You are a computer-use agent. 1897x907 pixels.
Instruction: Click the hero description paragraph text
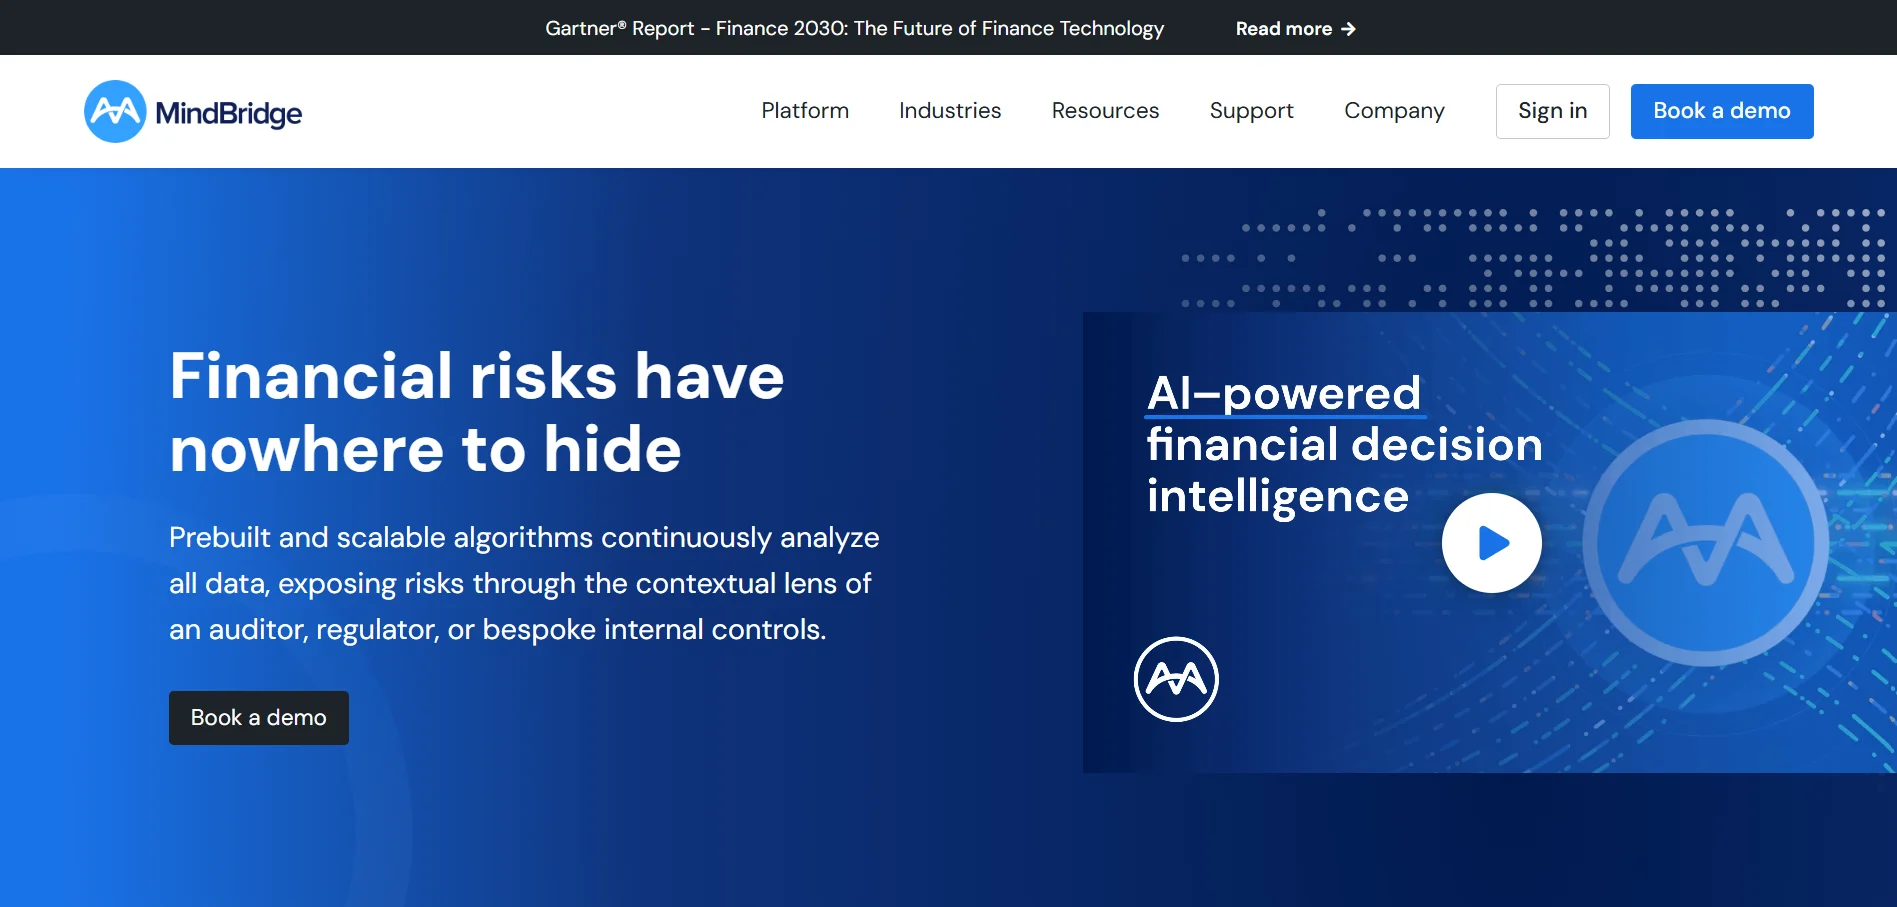524,583
